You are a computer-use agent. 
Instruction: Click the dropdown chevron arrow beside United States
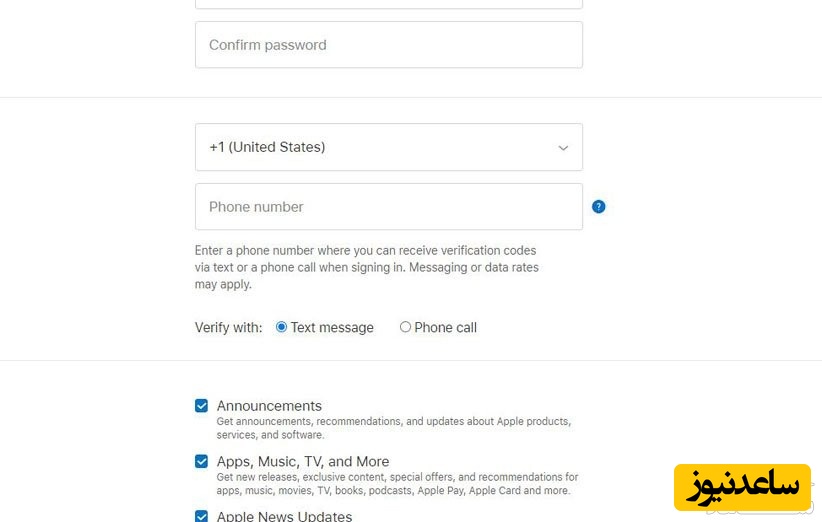click(x=563, y=148)
